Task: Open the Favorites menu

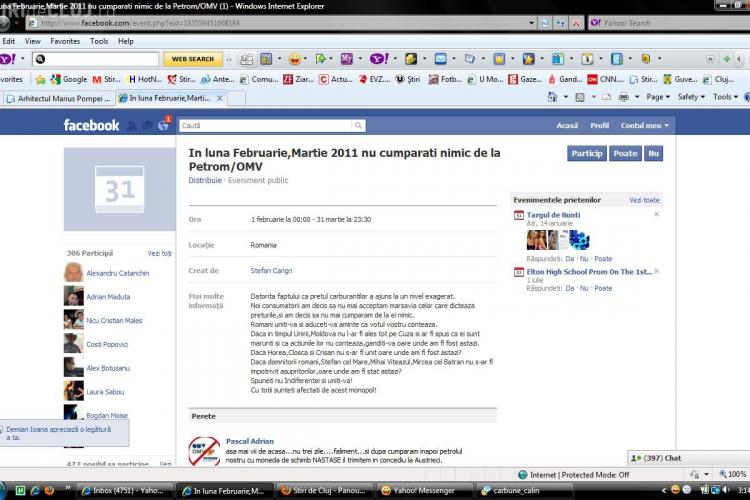Action: pos(65,41)
